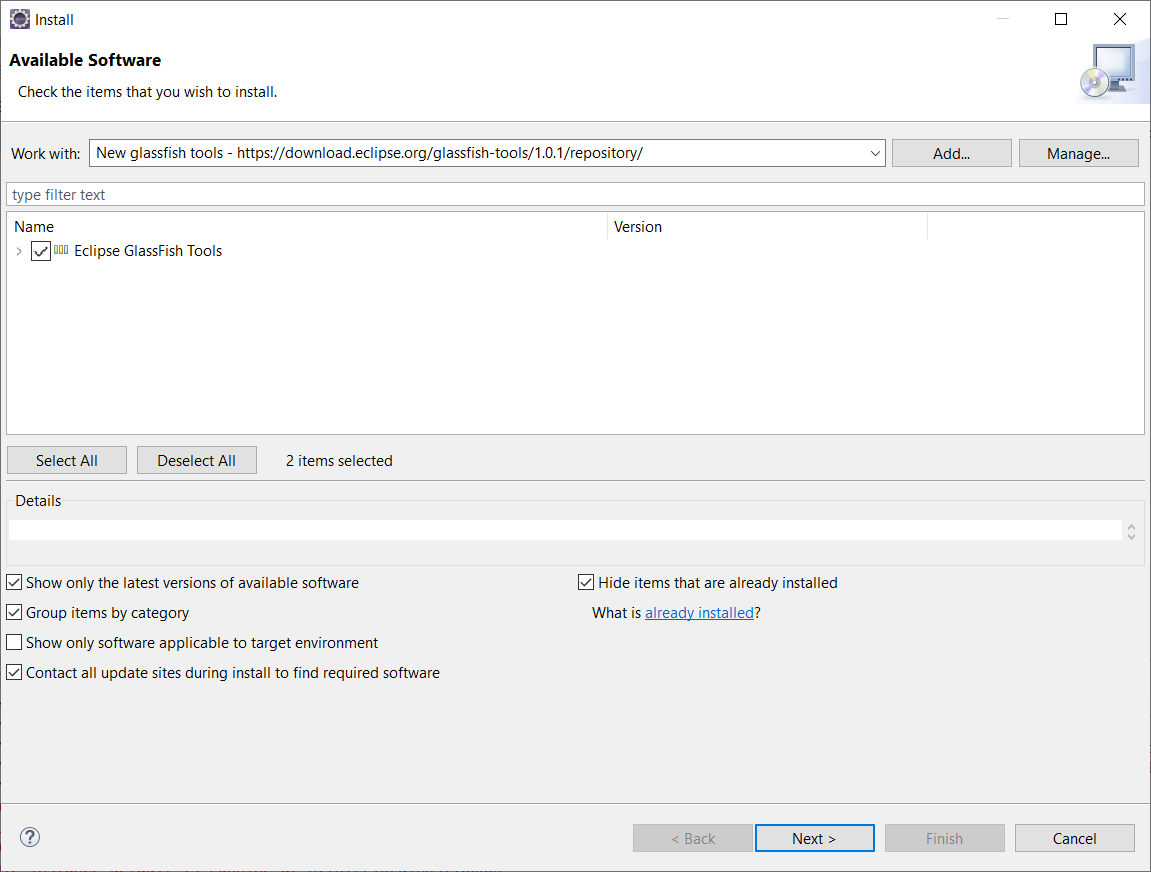Toggle Show only the latest versions checkbox
The height and width of the screenshot is (872, 1151).
[14, 583]
